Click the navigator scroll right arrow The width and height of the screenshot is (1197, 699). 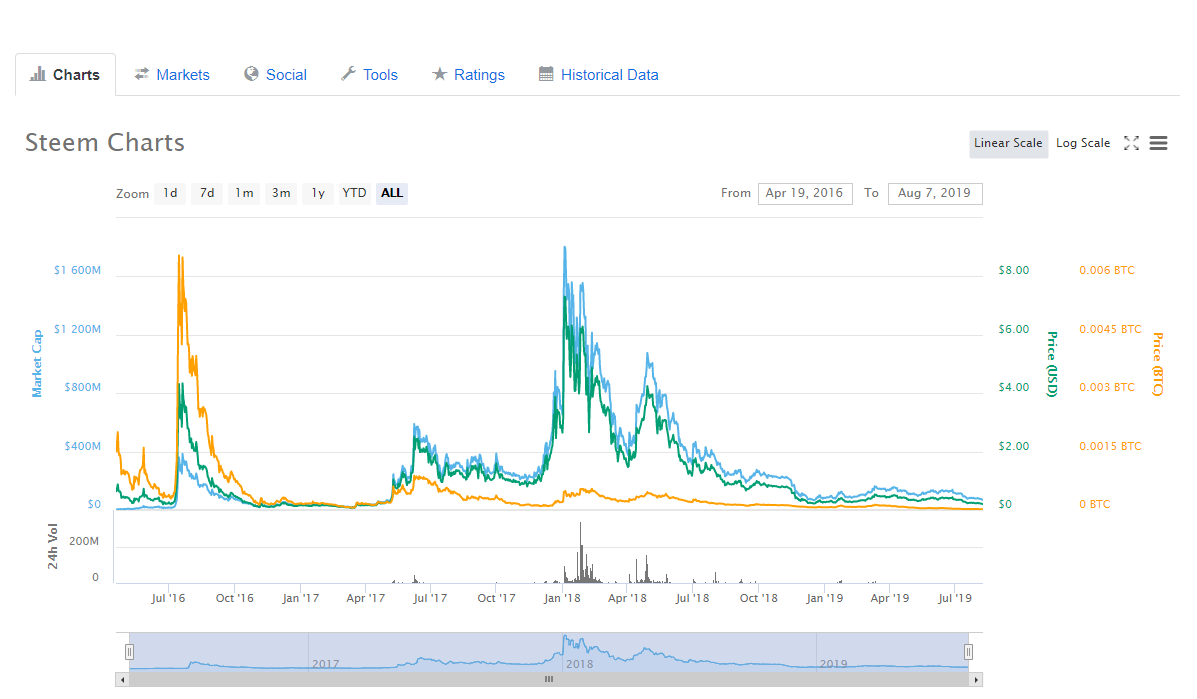click(x=976, y=679)
